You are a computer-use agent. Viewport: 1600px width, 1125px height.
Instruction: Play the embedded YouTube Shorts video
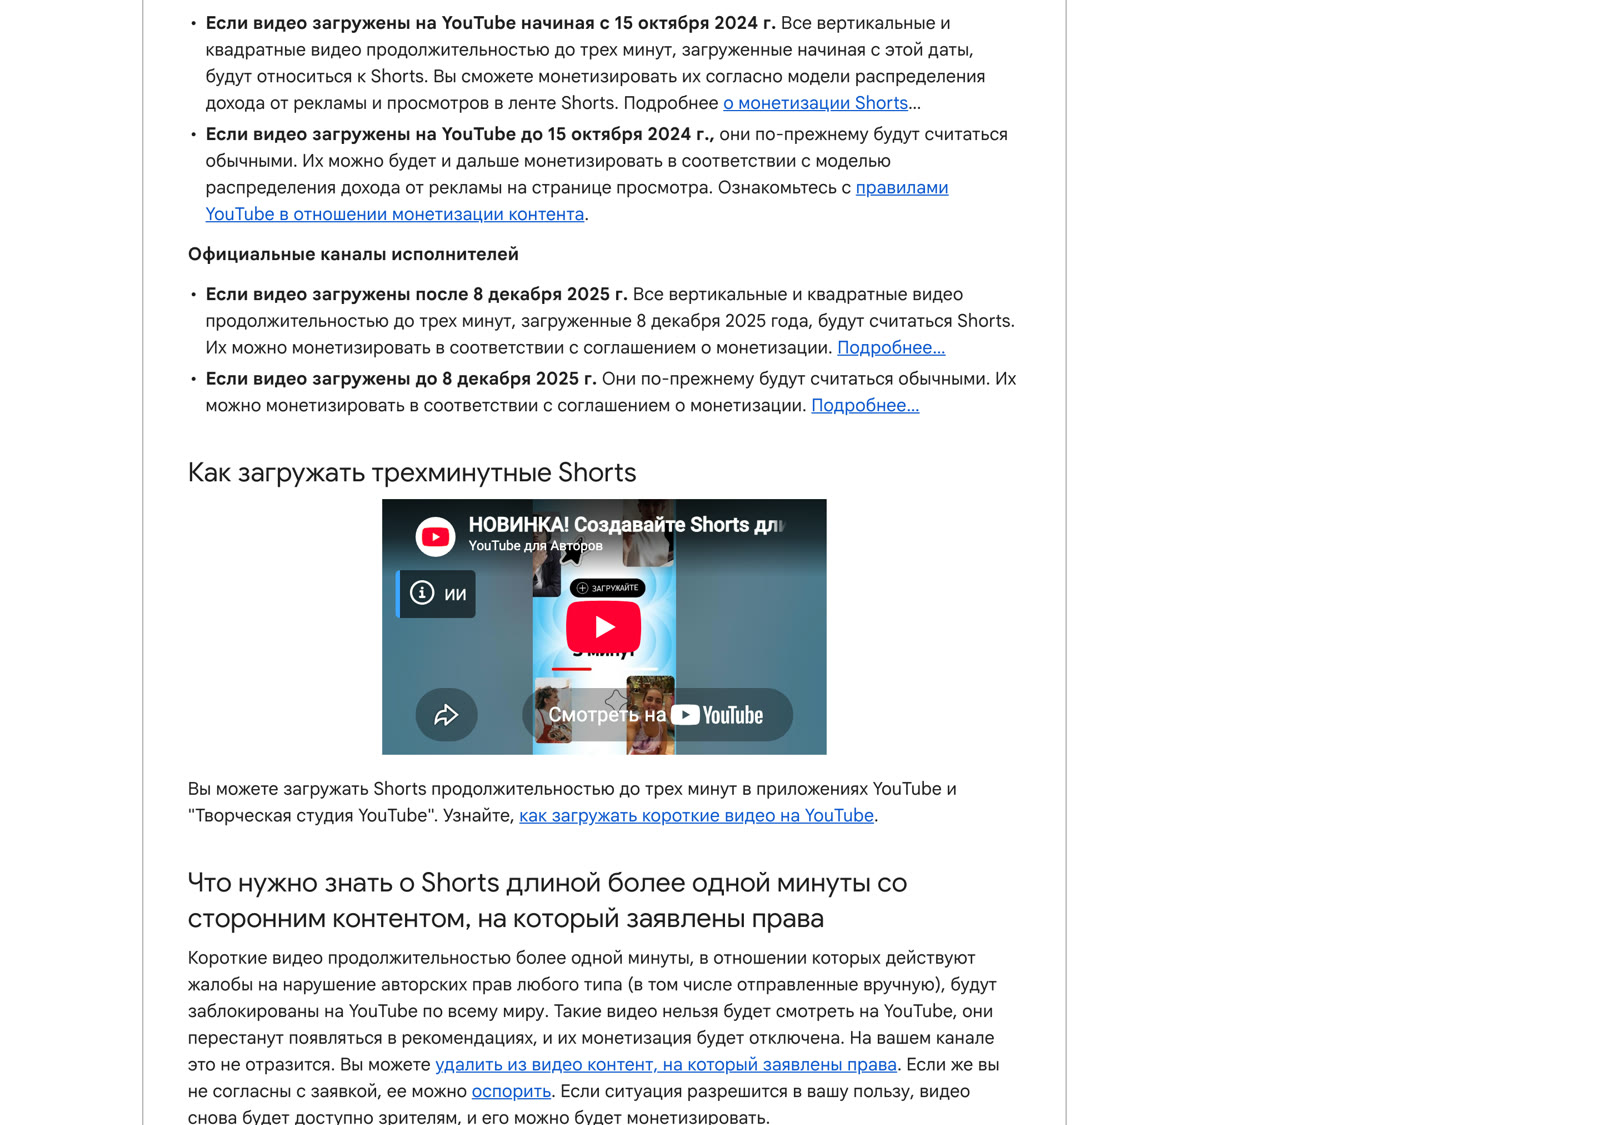[604, 626]
